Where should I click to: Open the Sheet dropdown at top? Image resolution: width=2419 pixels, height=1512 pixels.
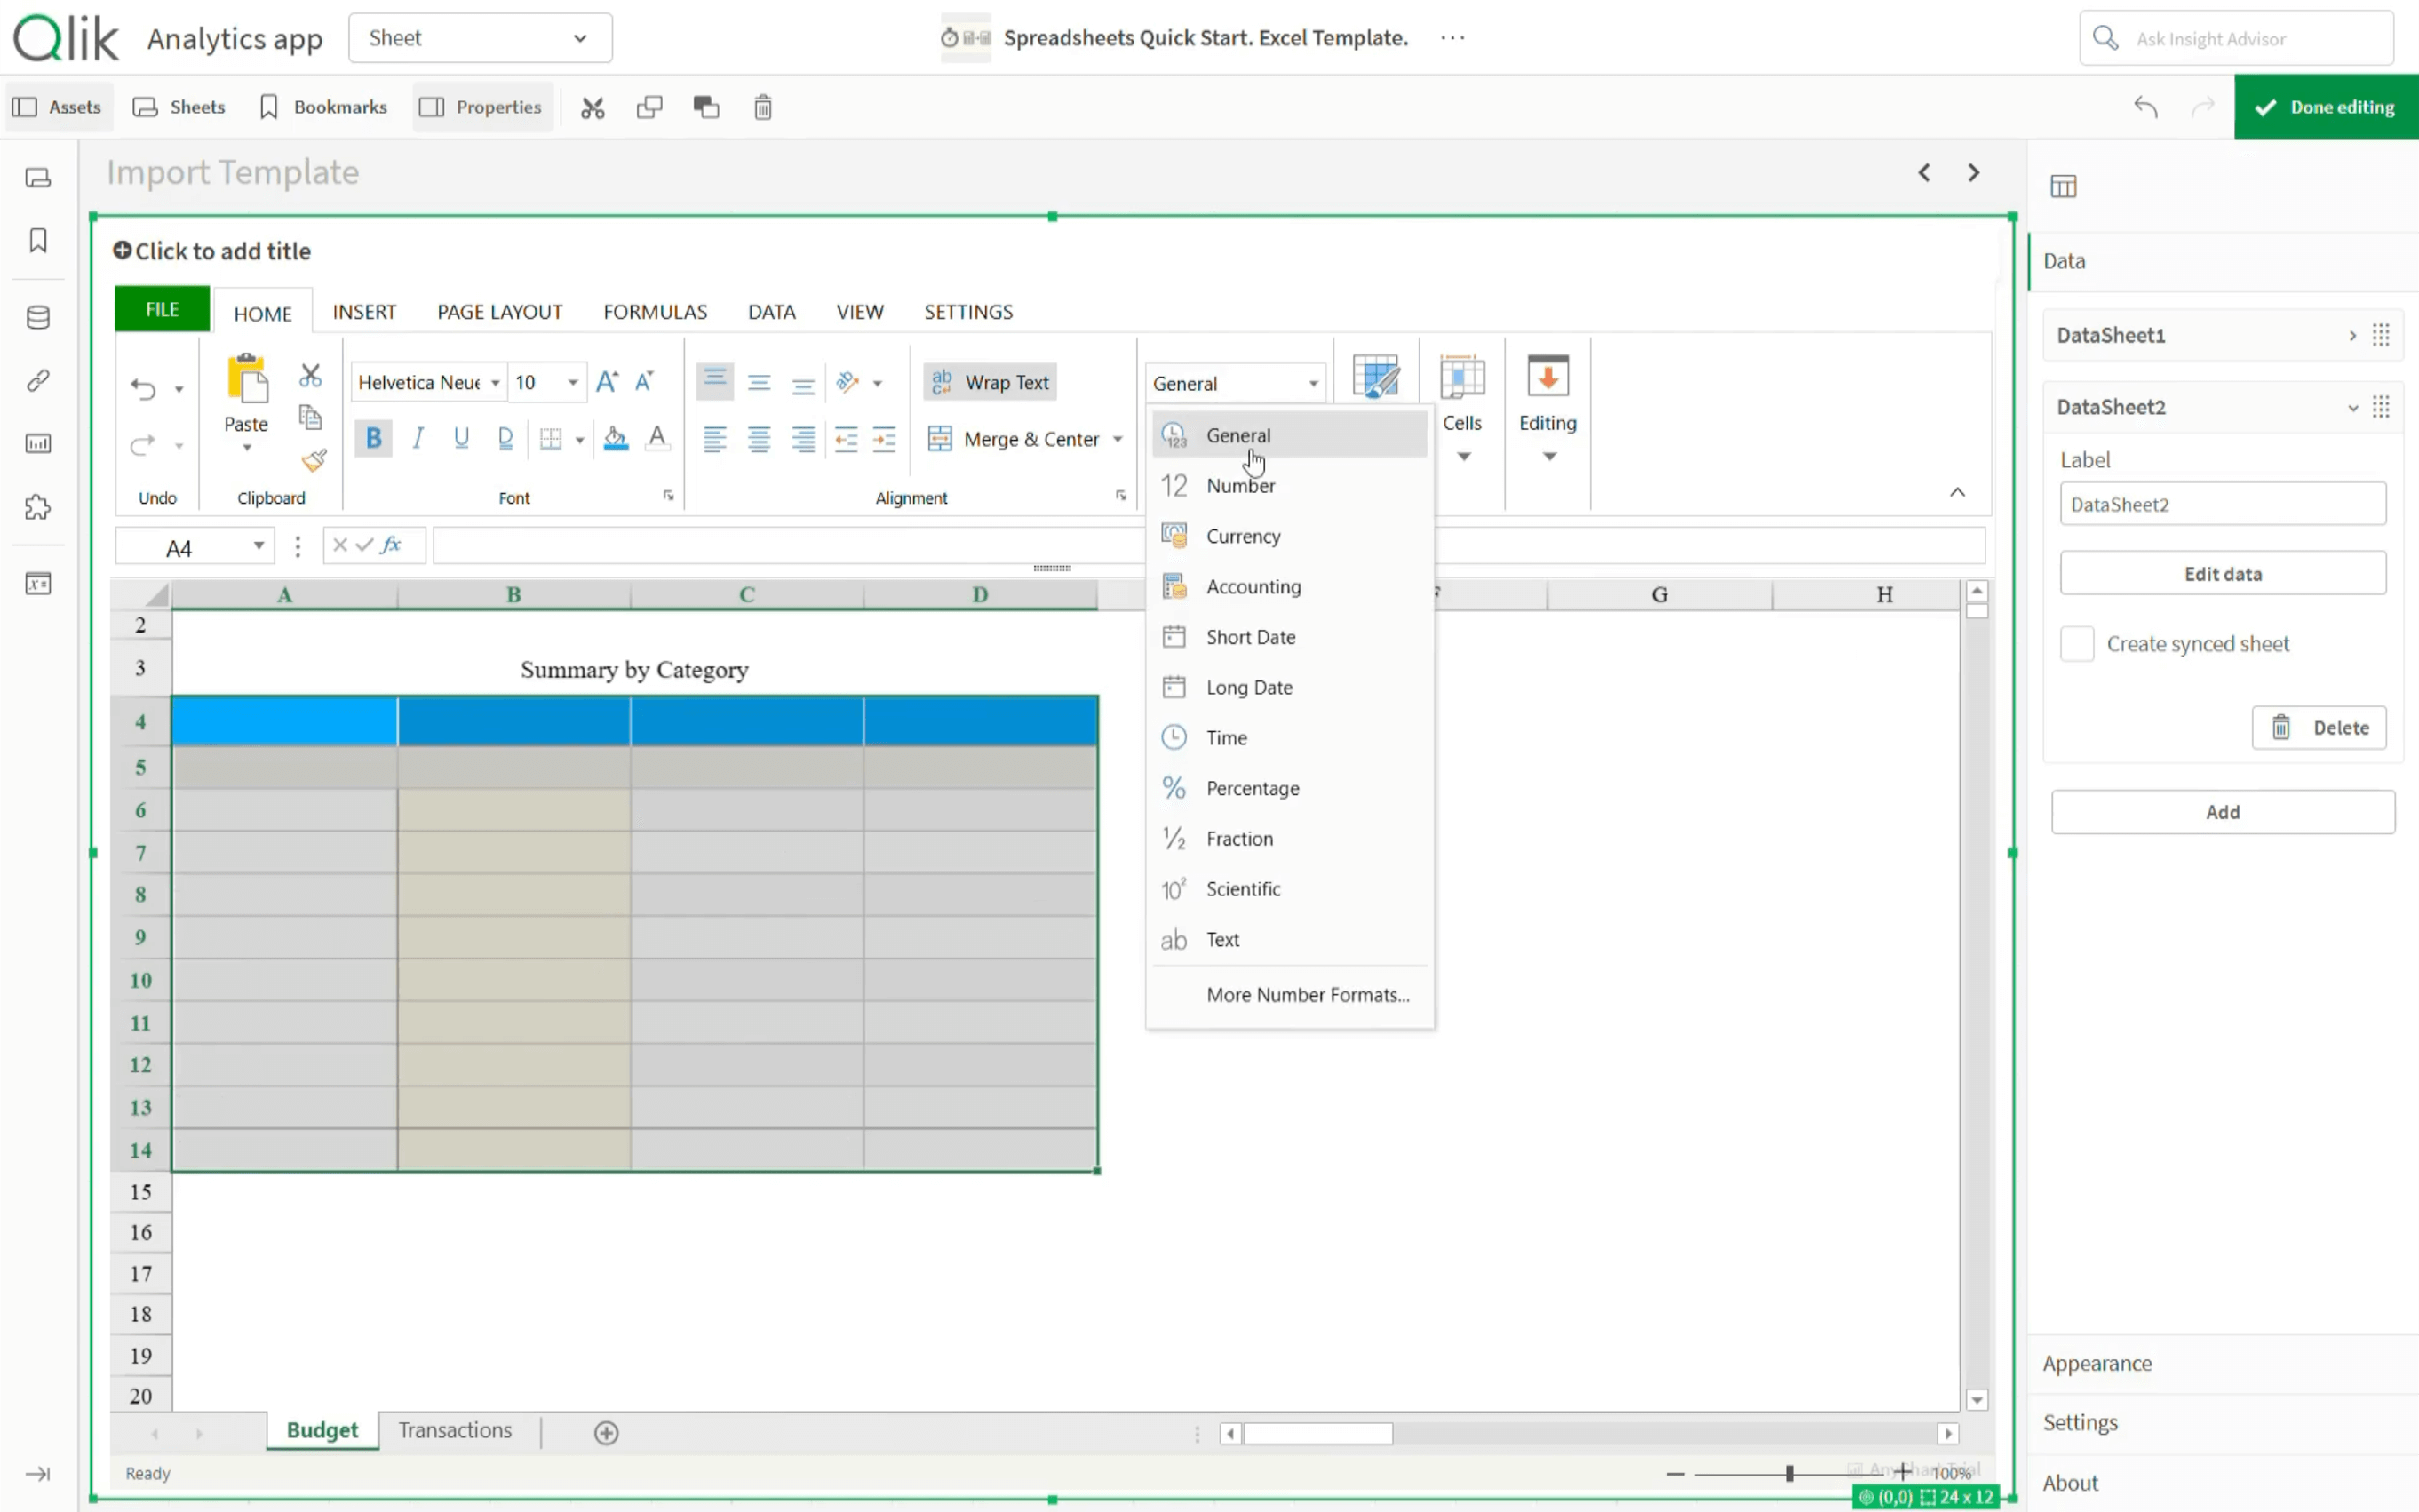480,38
